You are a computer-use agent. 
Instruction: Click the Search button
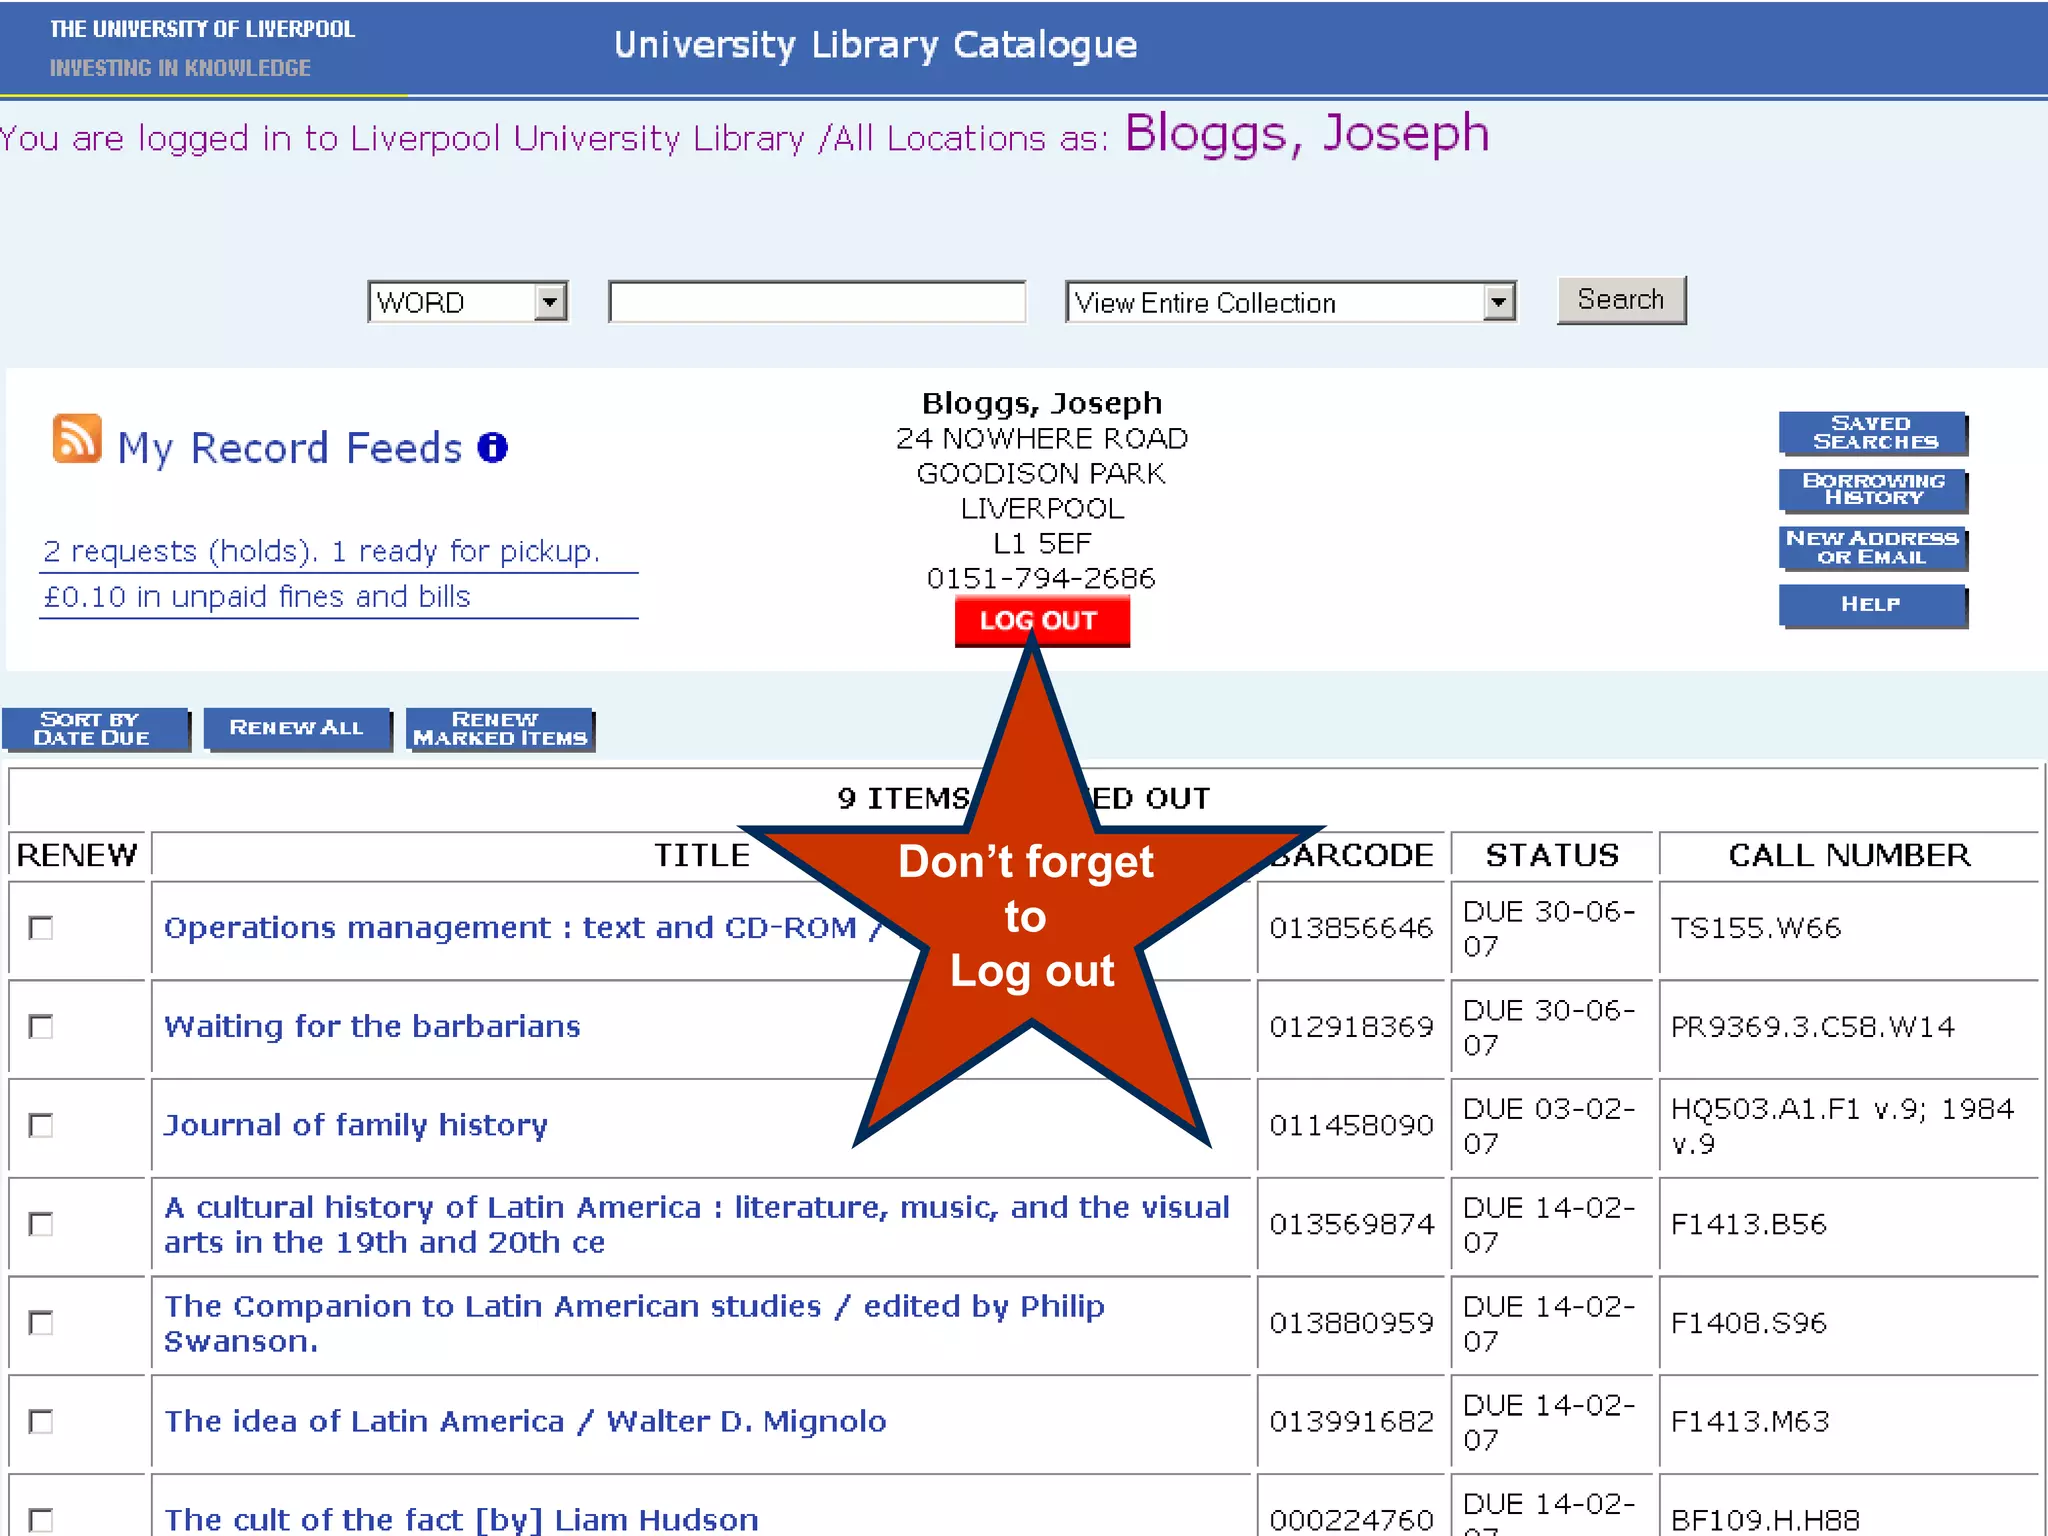(1621, 300)
